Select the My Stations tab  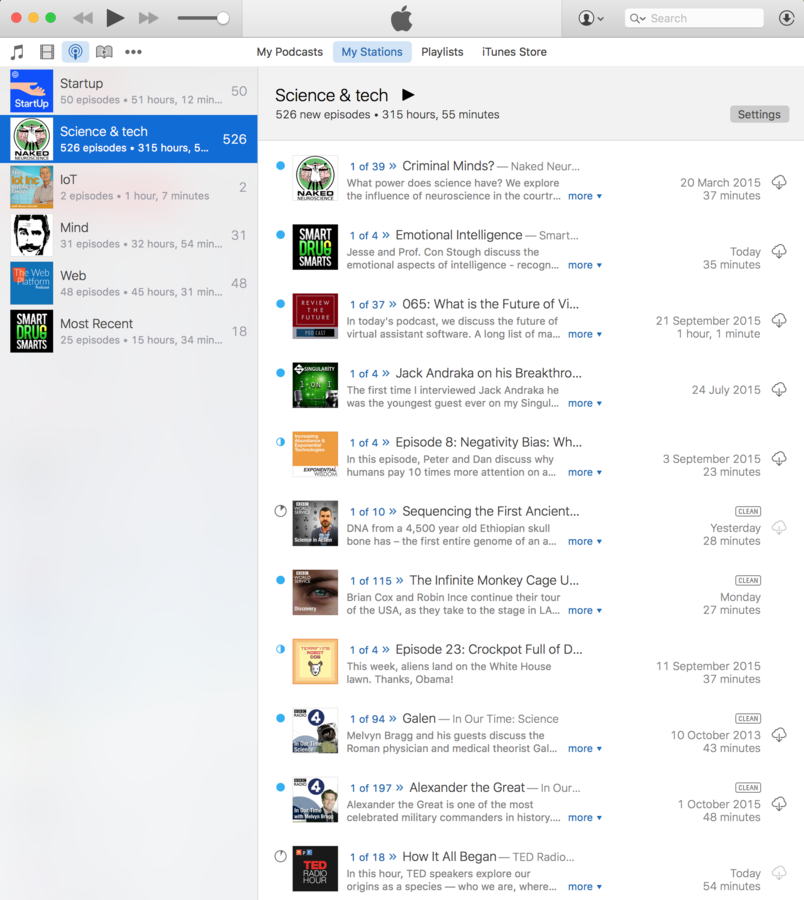click(372, 52)
